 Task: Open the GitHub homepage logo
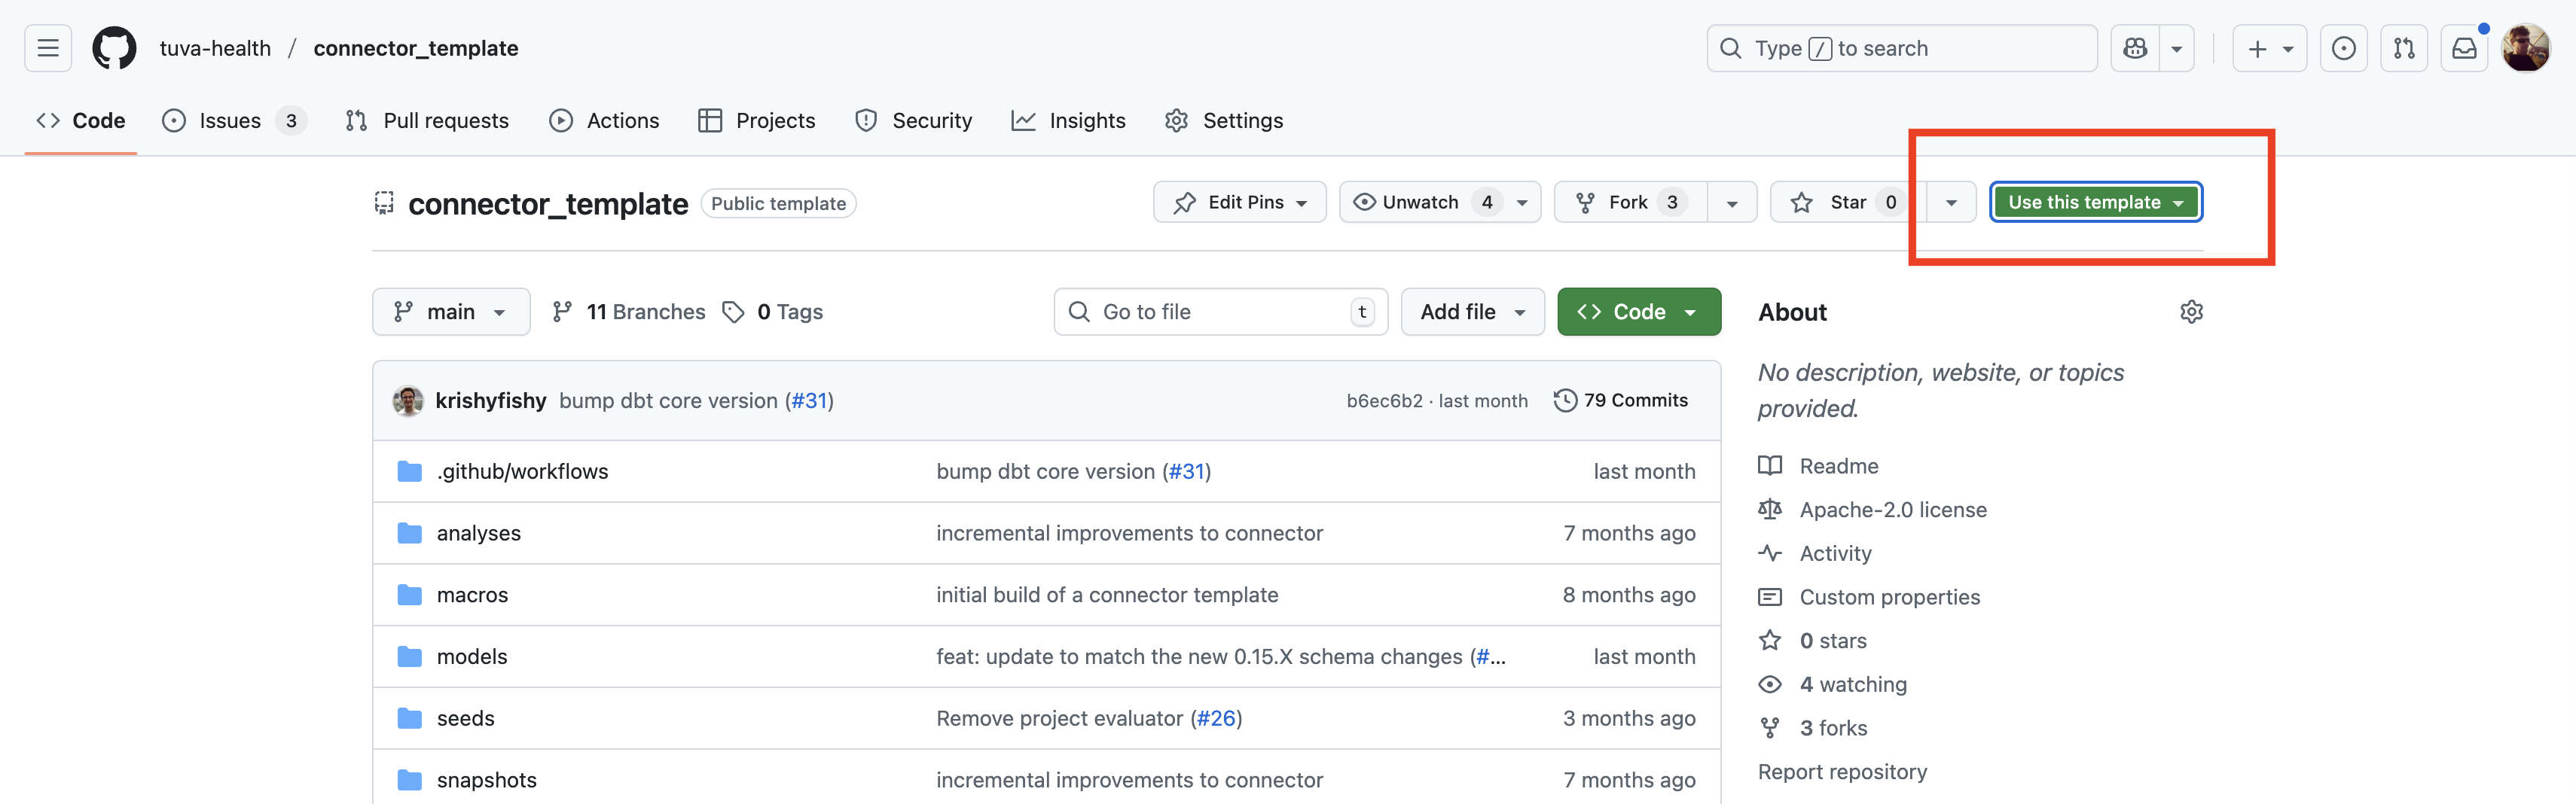coord(114,48)
